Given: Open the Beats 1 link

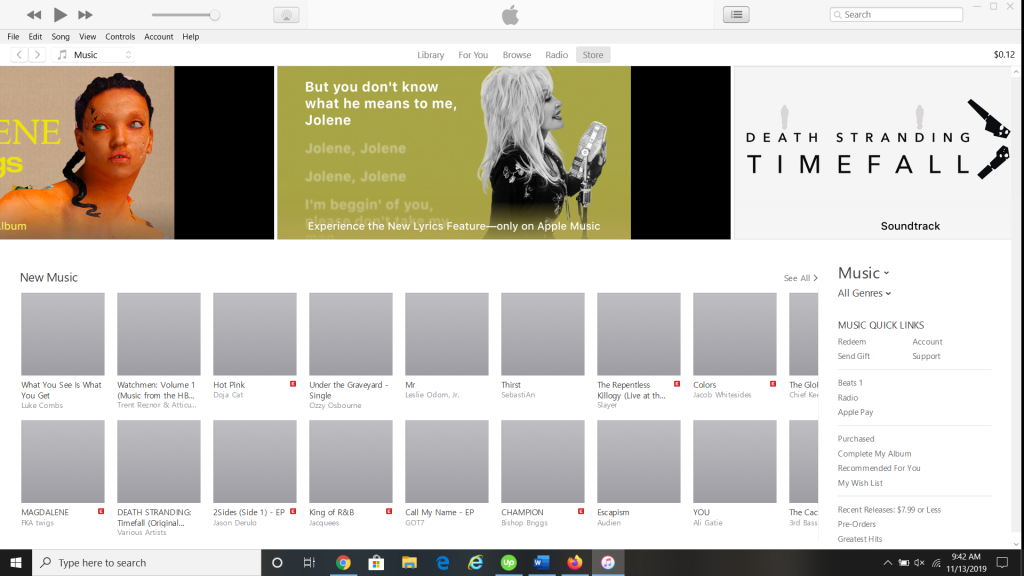Looking at the screenshot, I should click(x=850, y=383).
